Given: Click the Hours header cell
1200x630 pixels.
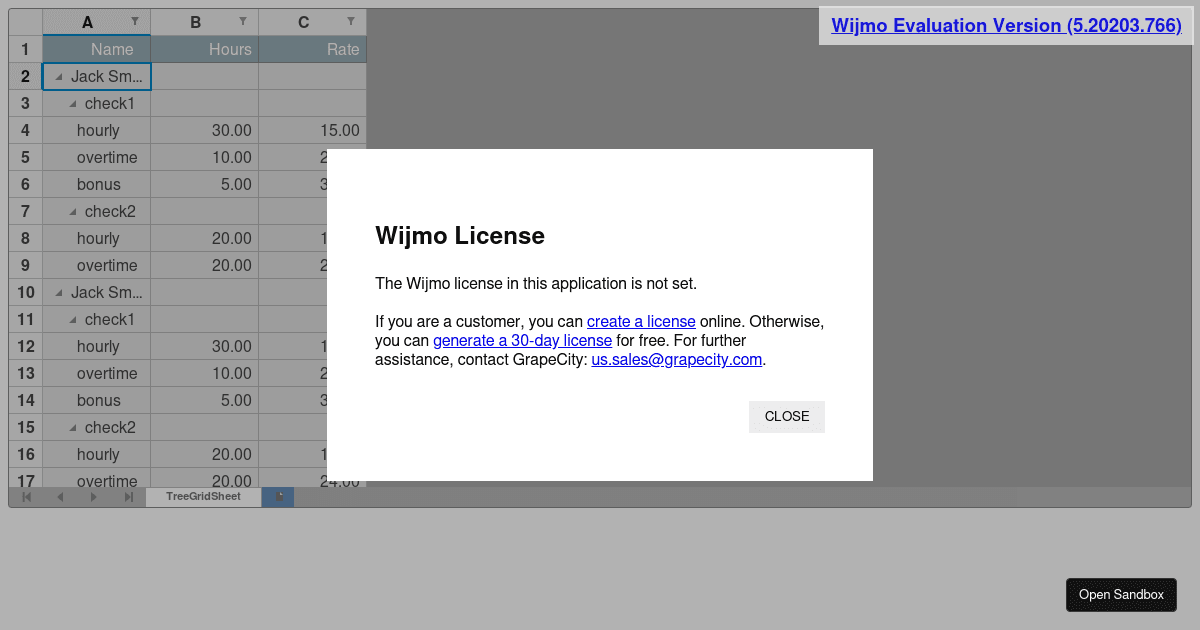Looking at the screenshot, I should [x=205, y=49].
